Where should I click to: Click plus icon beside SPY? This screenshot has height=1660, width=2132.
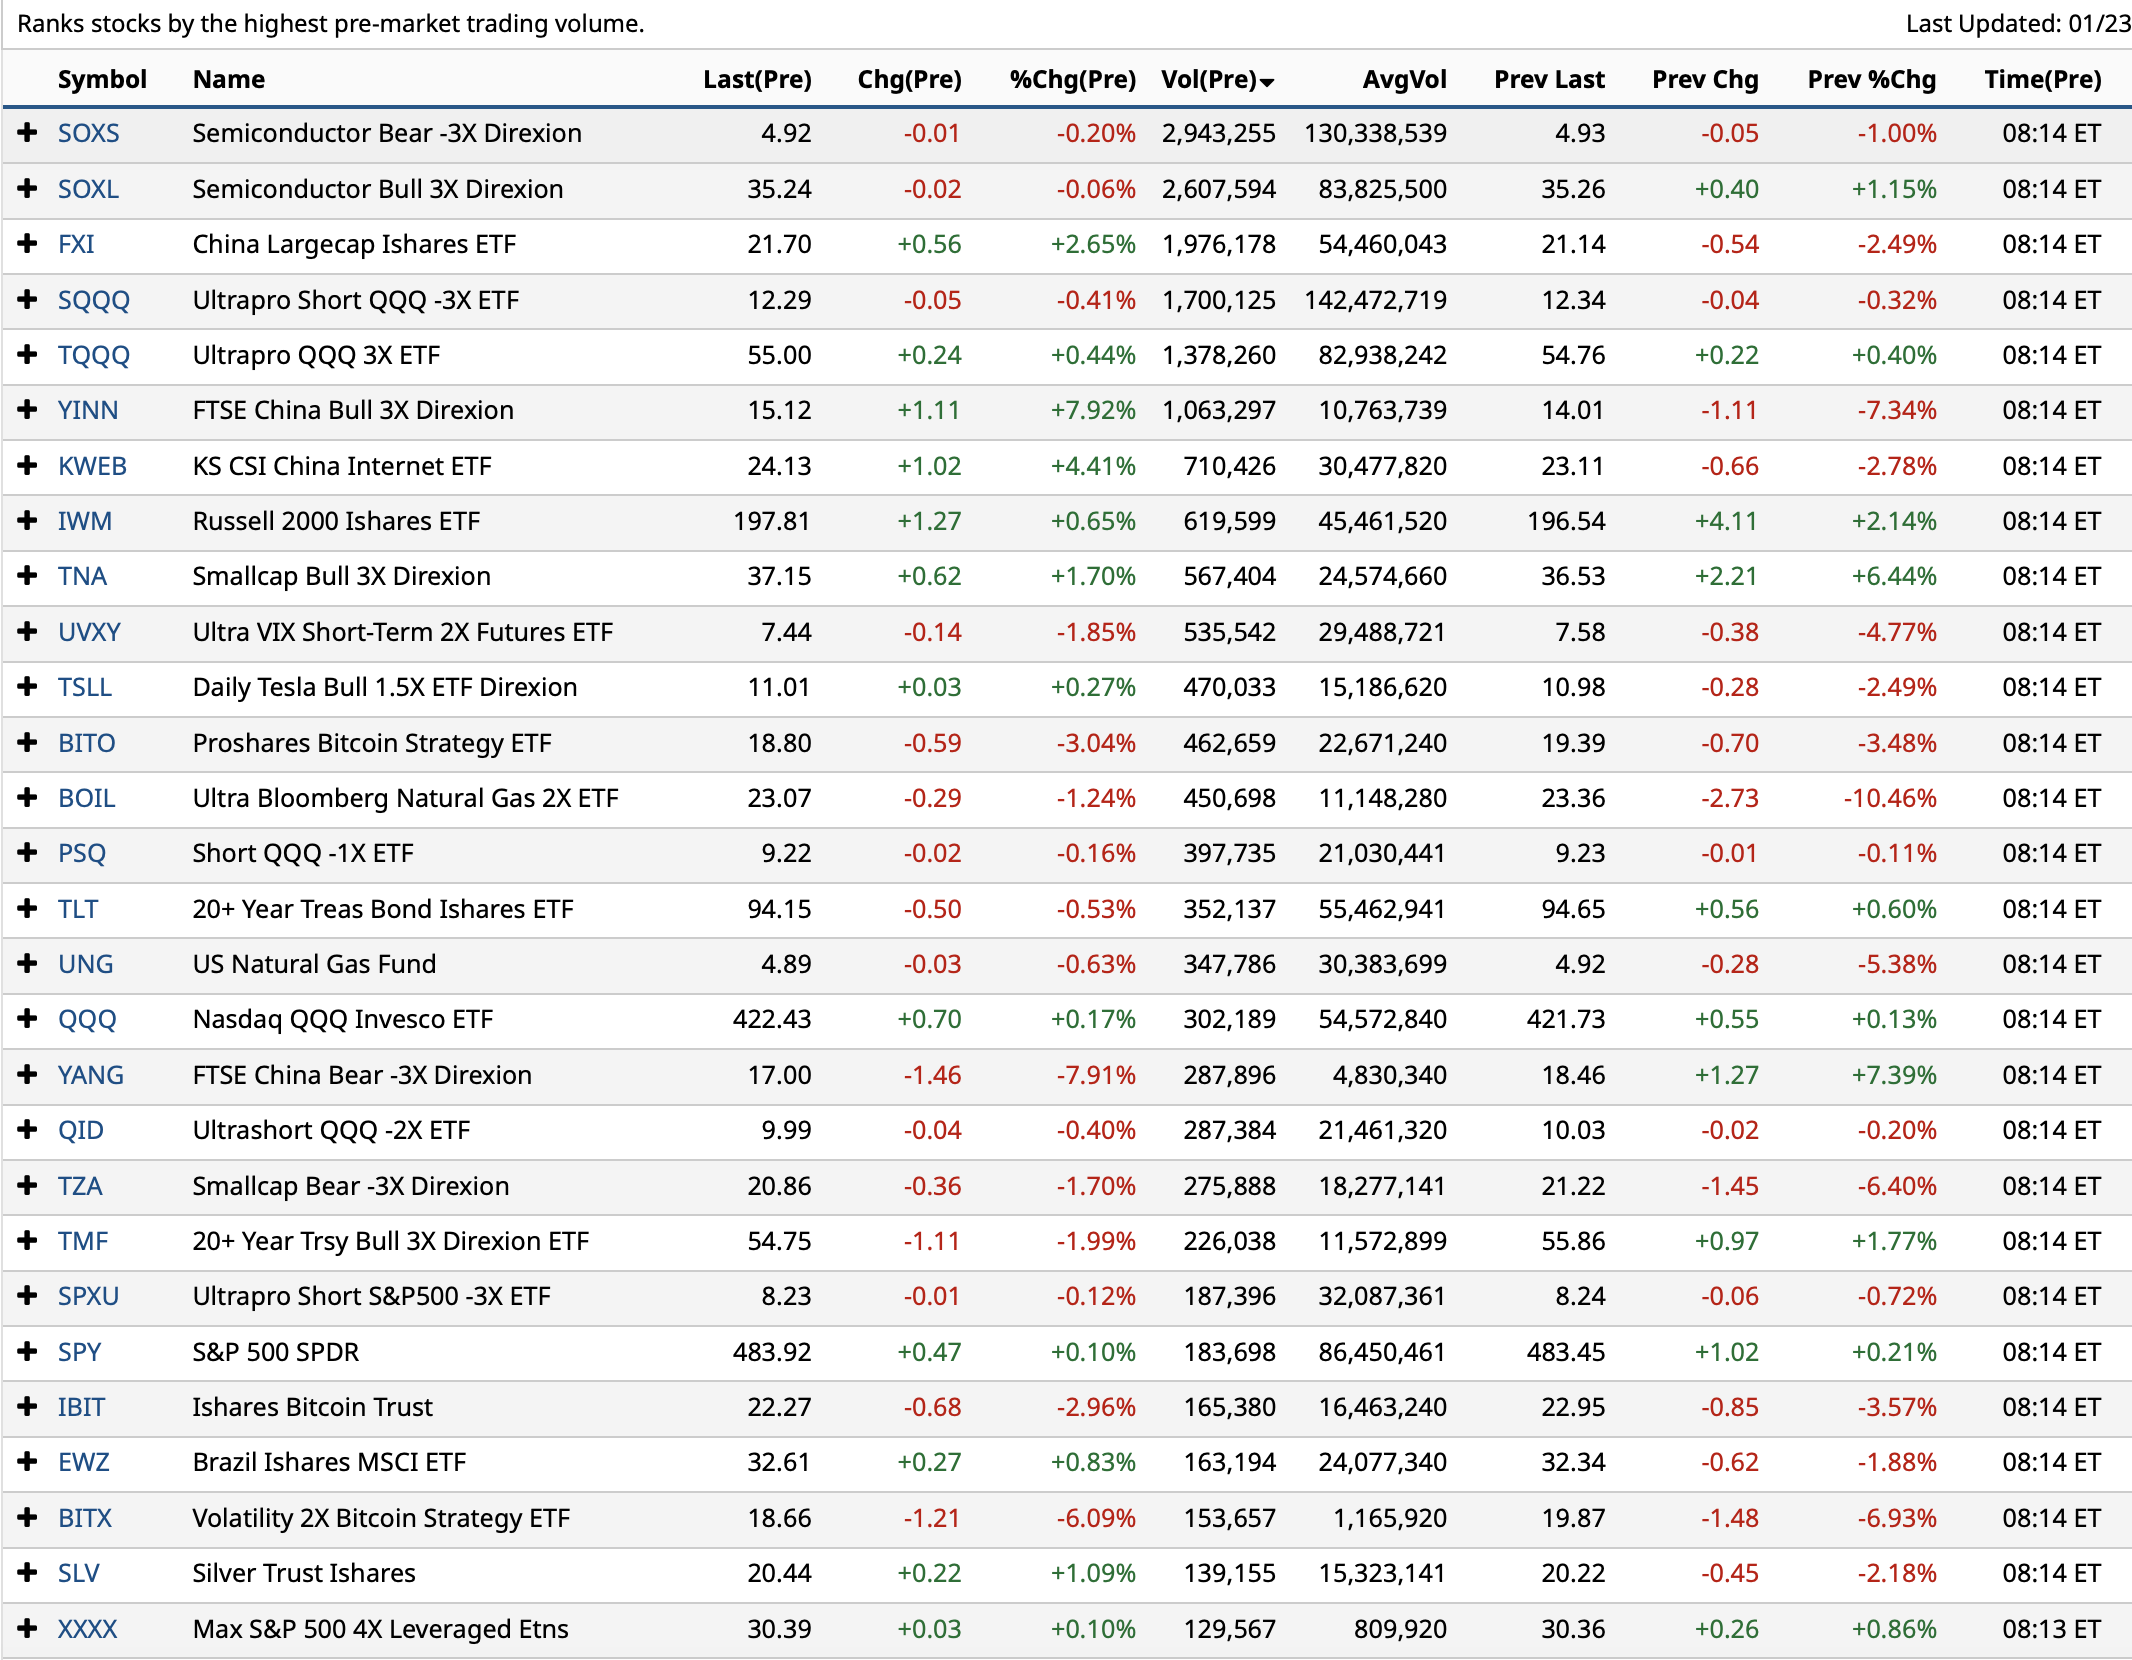(27, 1352)
